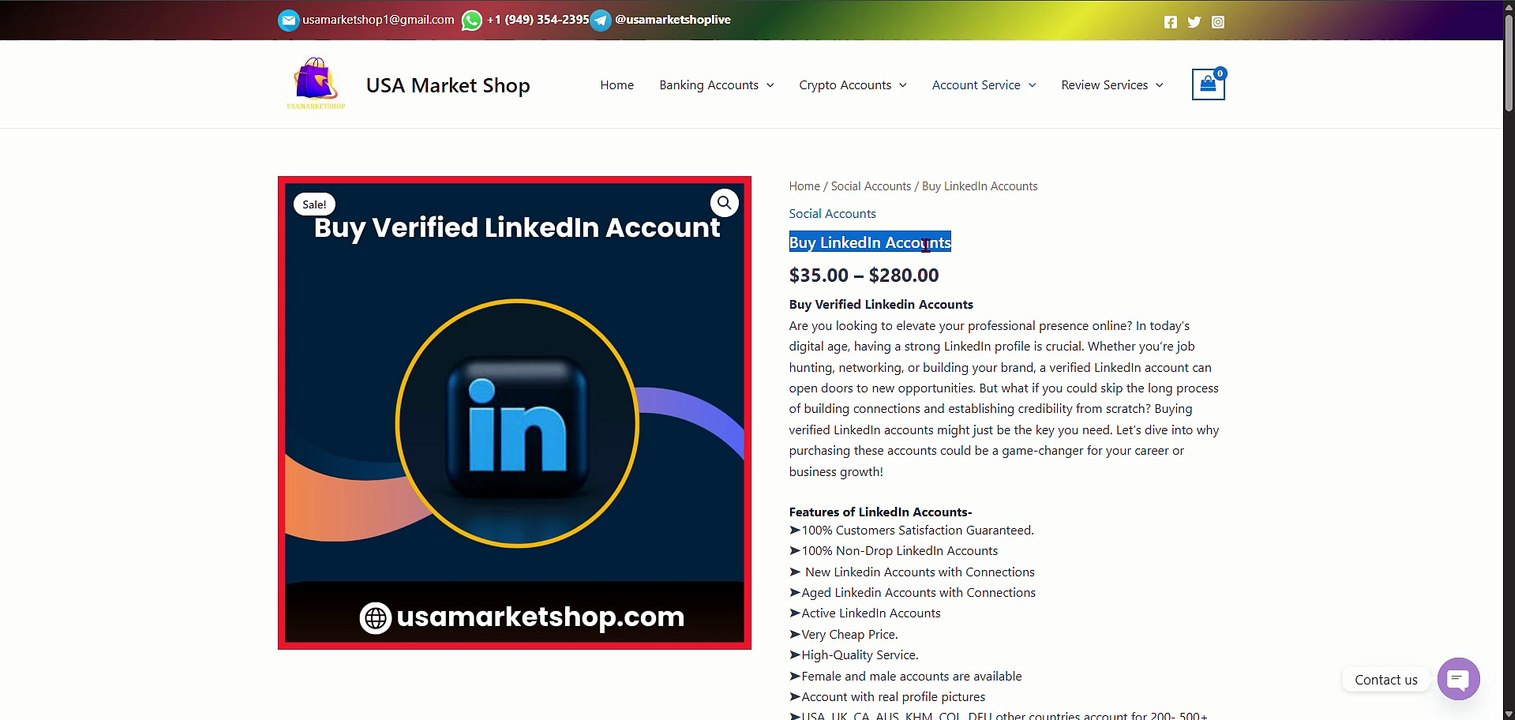Viewport: 1515px width, 720px height.
Task: Click the High-Quality Service line
Action: pyautogui.click(x=853, y=656)
